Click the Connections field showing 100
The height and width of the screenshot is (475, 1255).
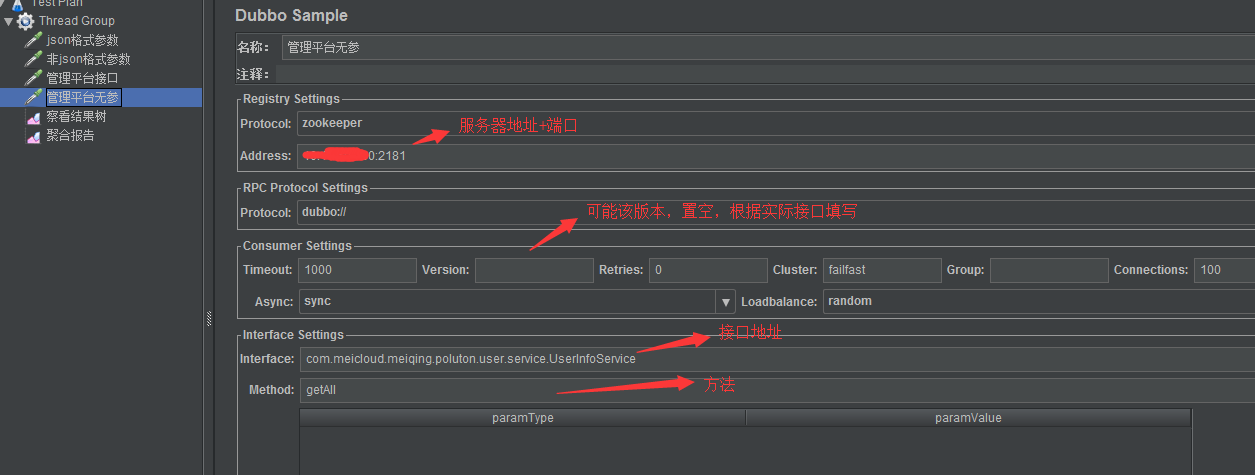pos(1225,270)
